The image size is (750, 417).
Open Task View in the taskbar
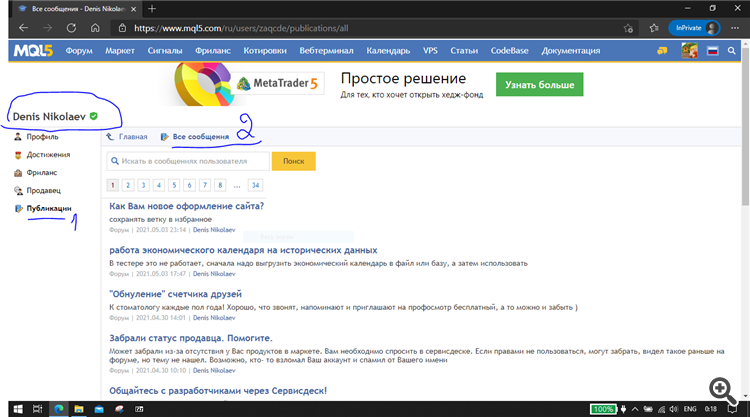point(37,409)
